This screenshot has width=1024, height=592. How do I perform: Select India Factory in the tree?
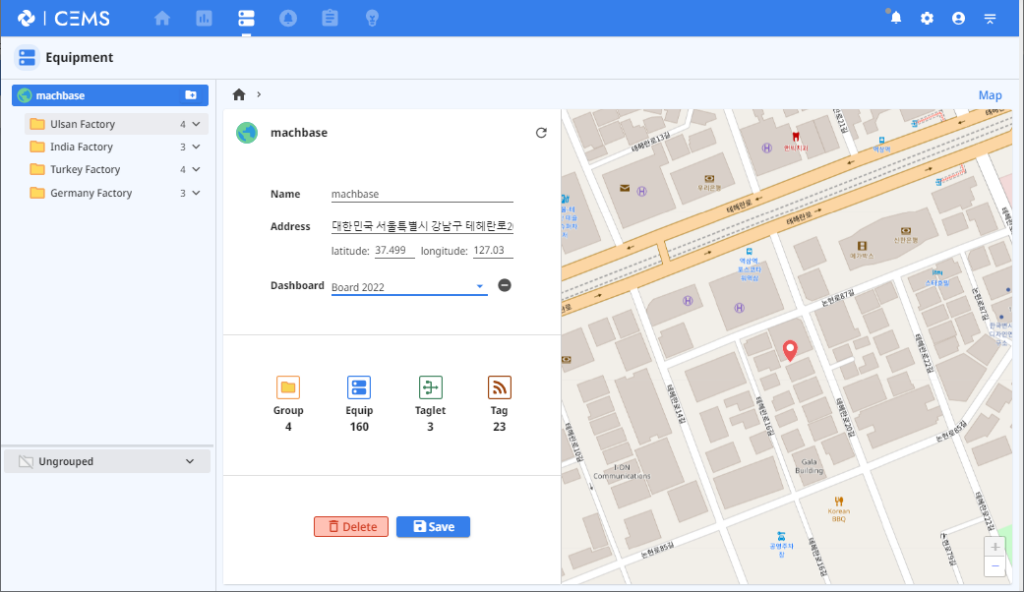click(x=82, y=147)
